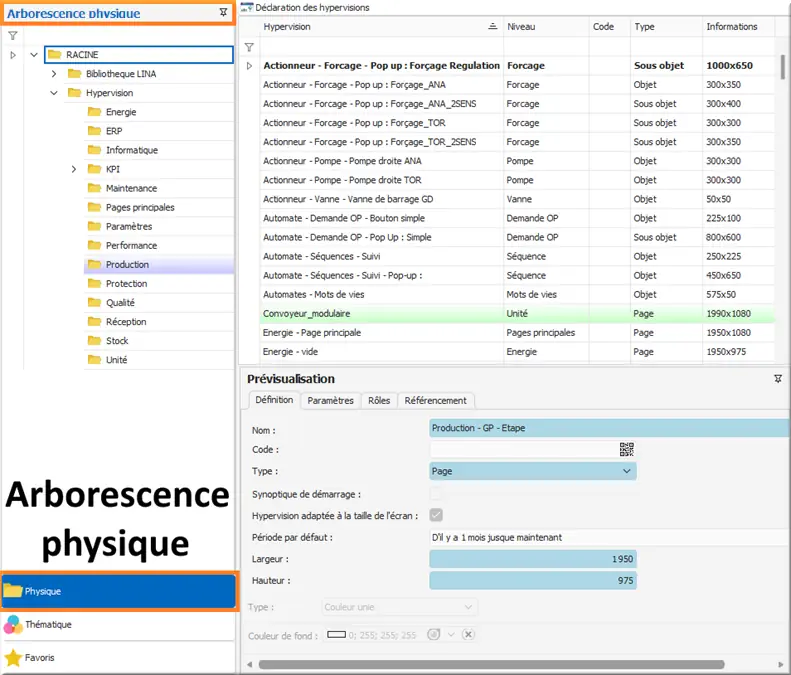Select the Energie - Page principale row
The width and height of the screenshot is (791, 675).
(518, 332)
